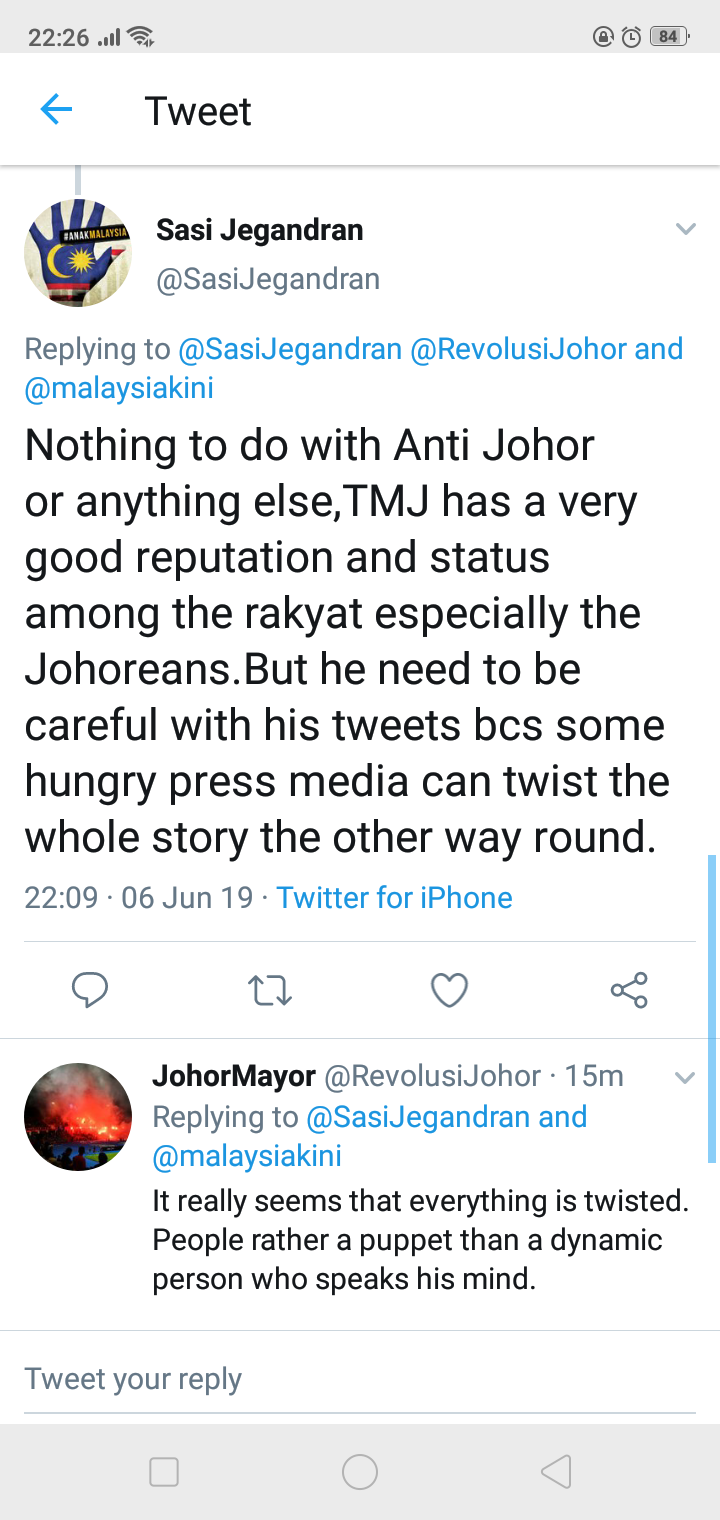The height and width of the screenshot is (1520, 720).
Task: Tap the Twitter for iPhone source link
Action: tap(394, 897)
